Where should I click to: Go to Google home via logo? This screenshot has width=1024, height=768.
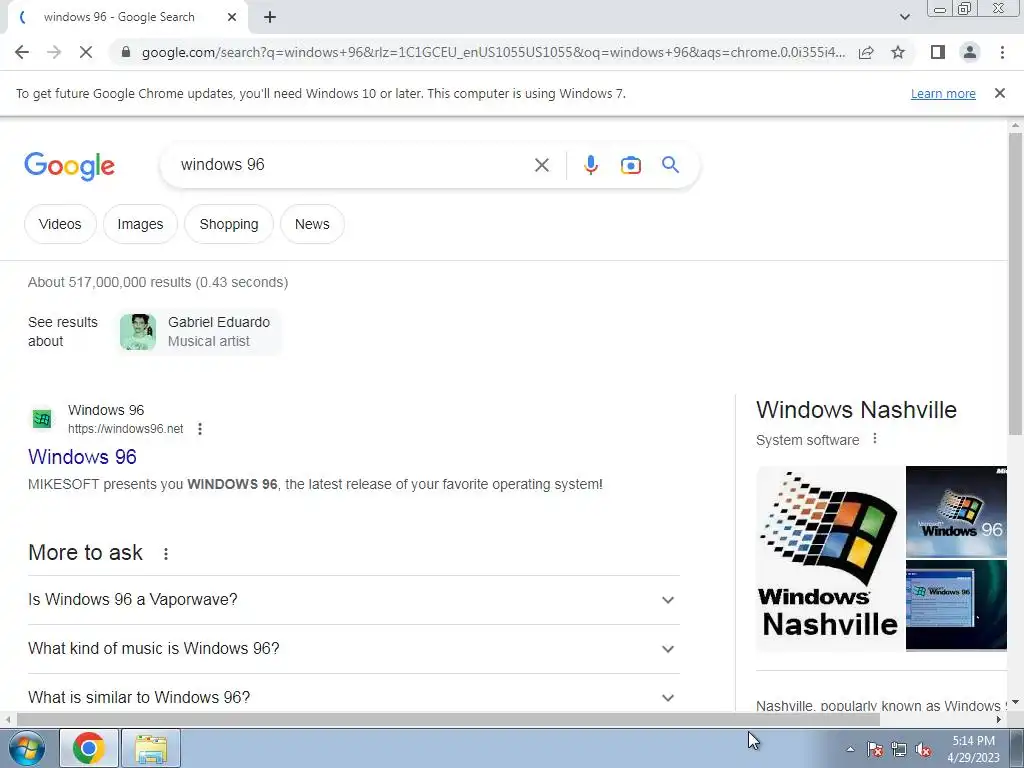pyautogui.click(x=69, y=166)
